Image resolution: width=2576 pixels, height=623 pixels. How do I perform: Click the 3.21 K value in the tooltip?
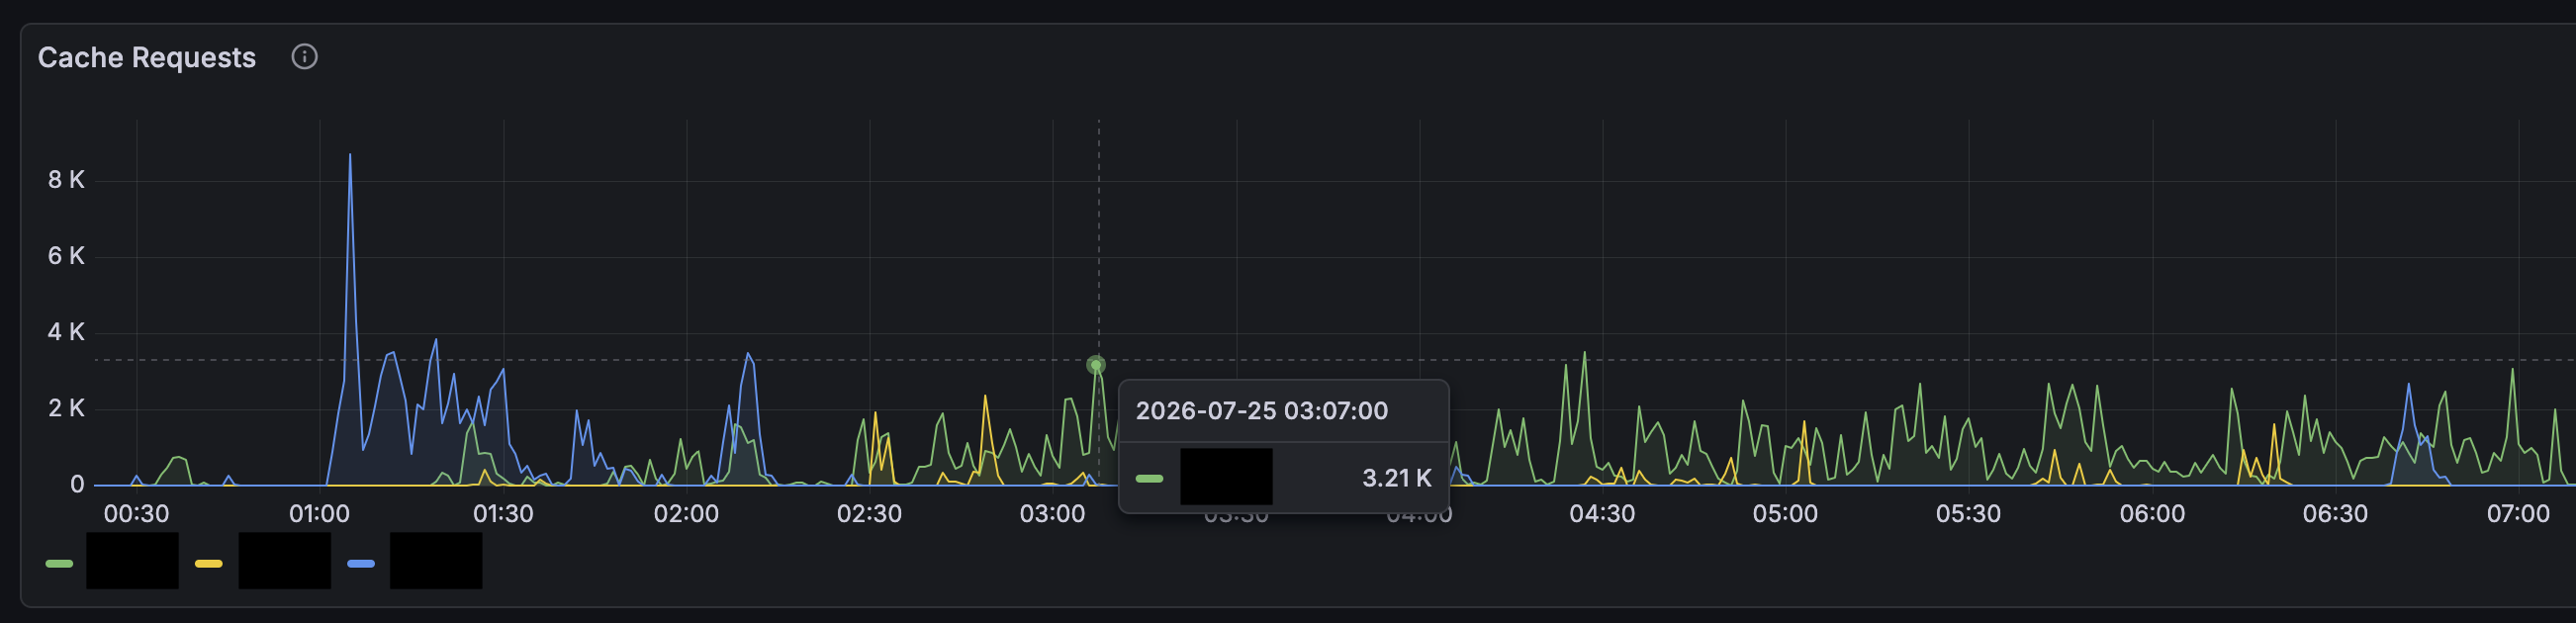pos(1397,478)
